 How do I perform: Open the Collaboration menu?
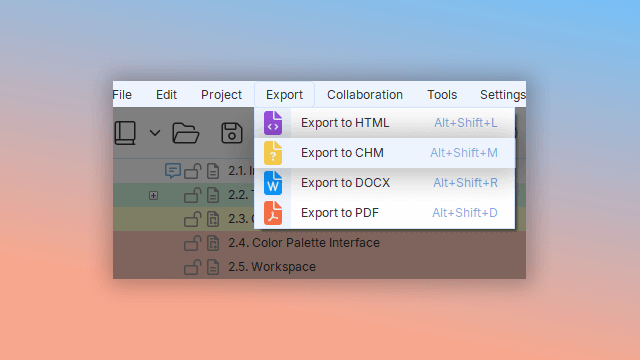coord(364,95)
